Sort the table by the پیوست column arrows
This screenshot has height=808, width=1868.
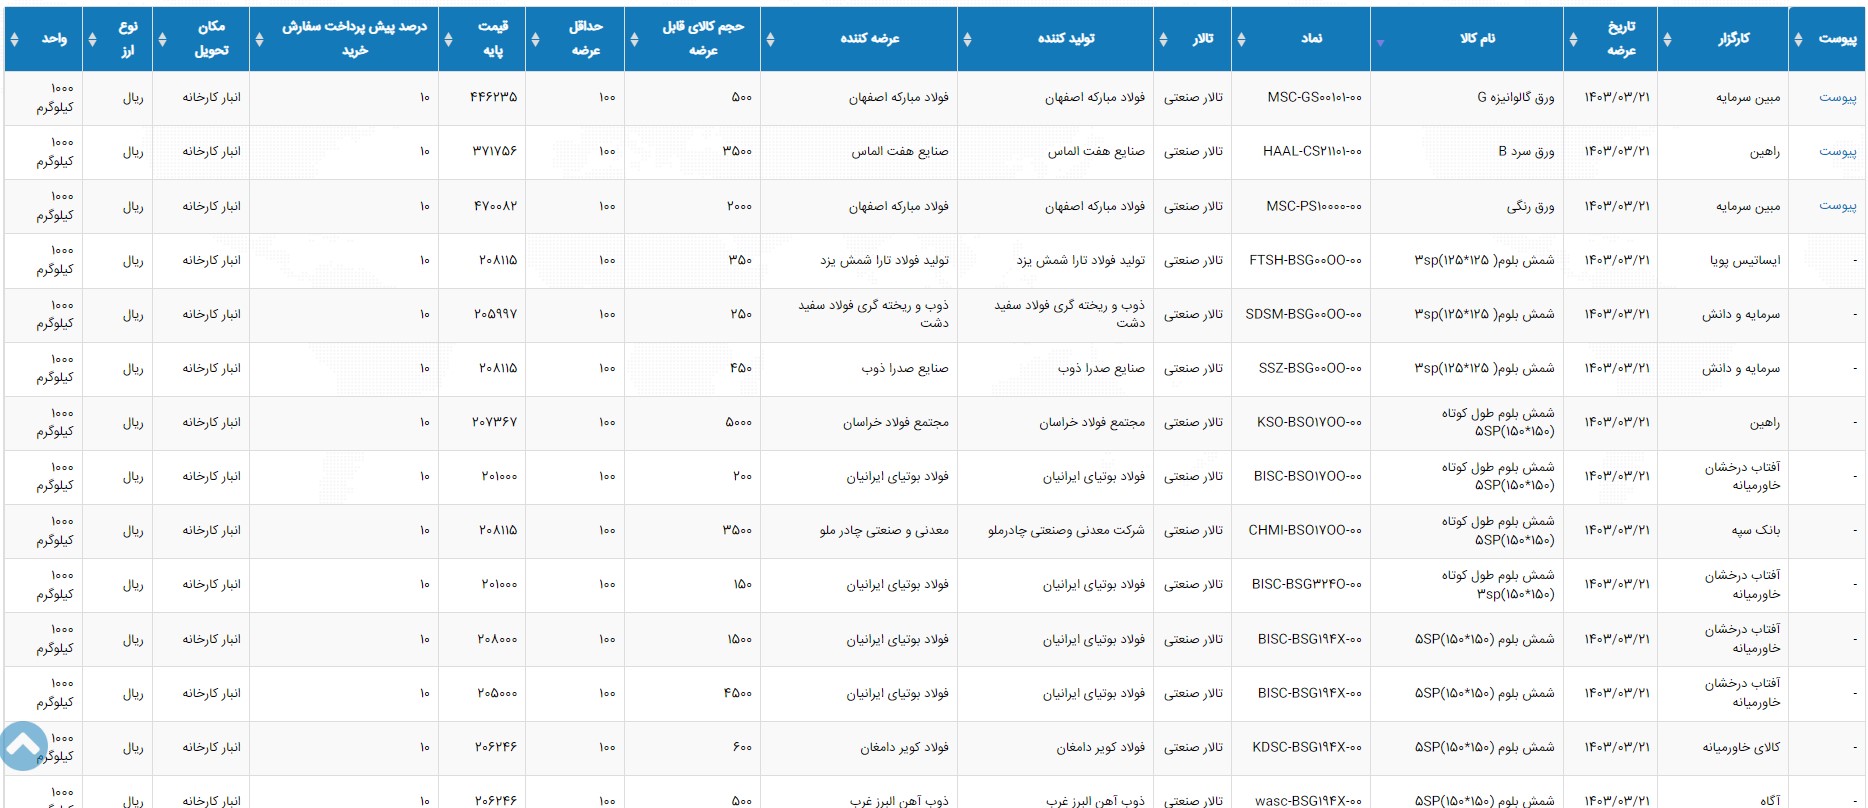1798,39
